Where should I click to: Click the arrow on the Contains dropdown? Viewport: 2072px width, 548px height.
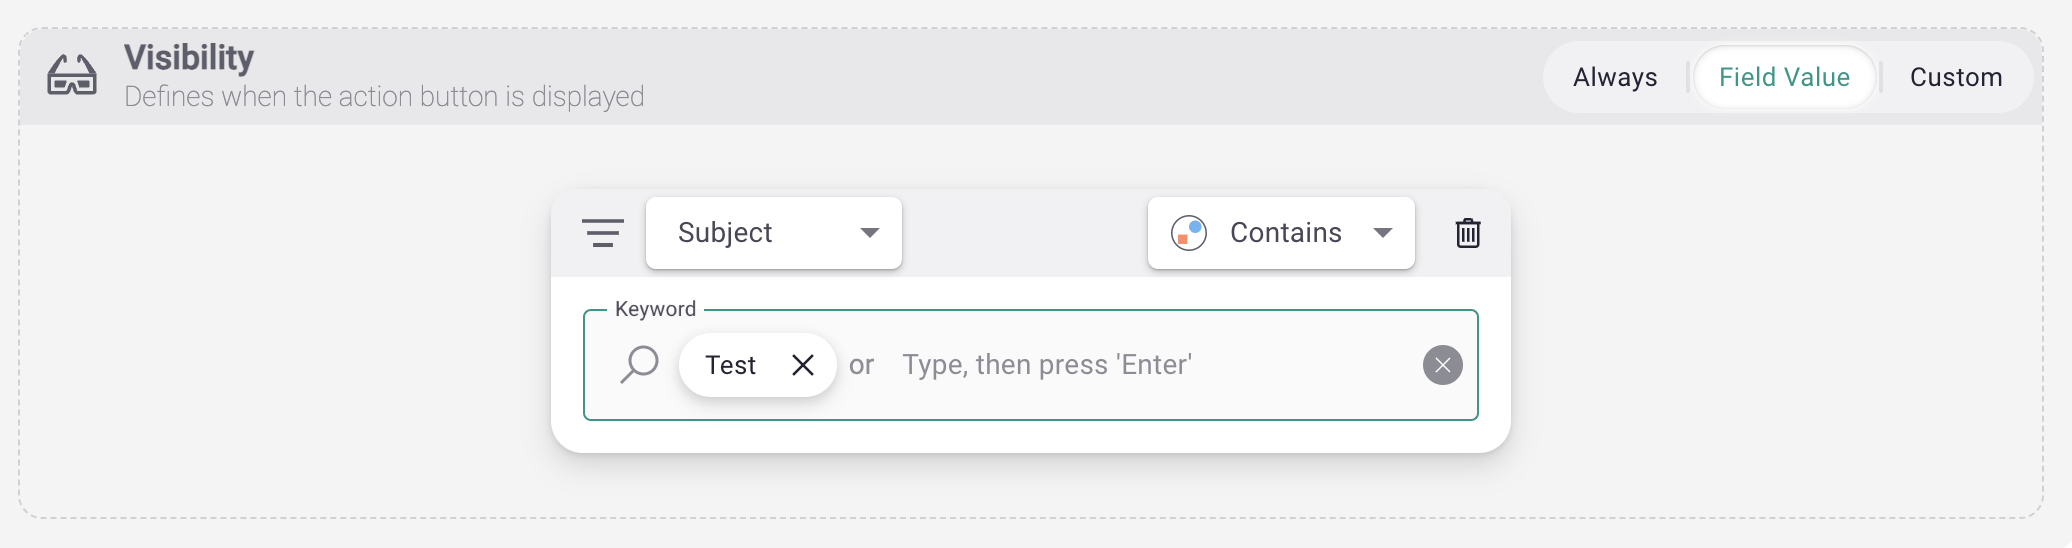[1383, 233]
